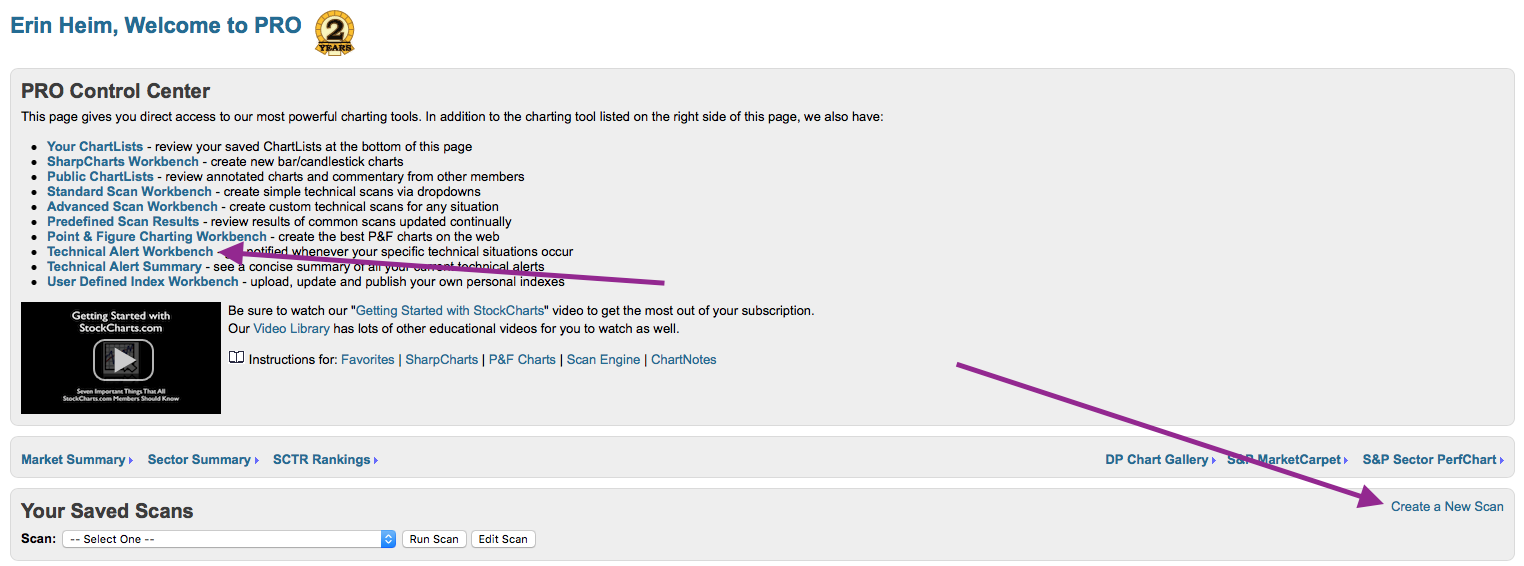Click the Run Scan button

[434, 539]
